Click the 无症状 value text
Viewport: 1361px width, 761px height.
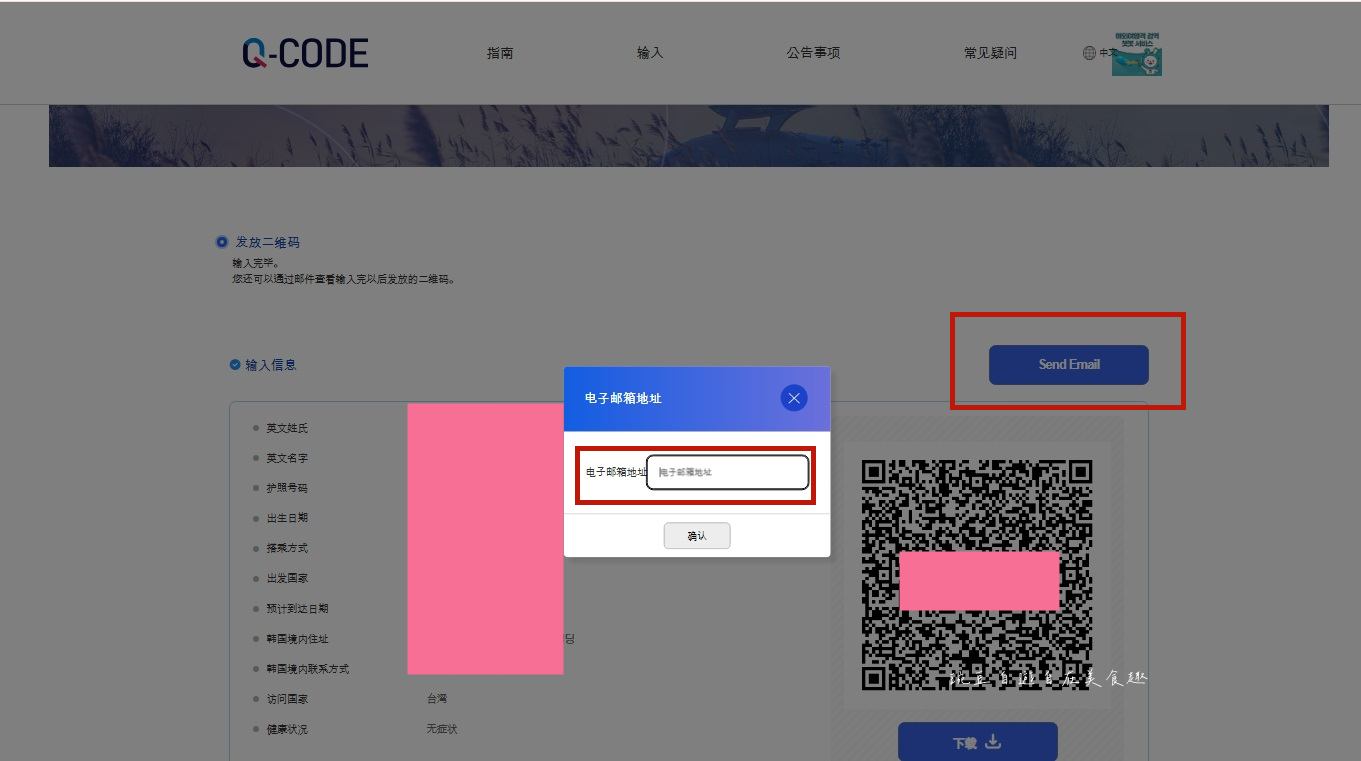tap(442, 729)
